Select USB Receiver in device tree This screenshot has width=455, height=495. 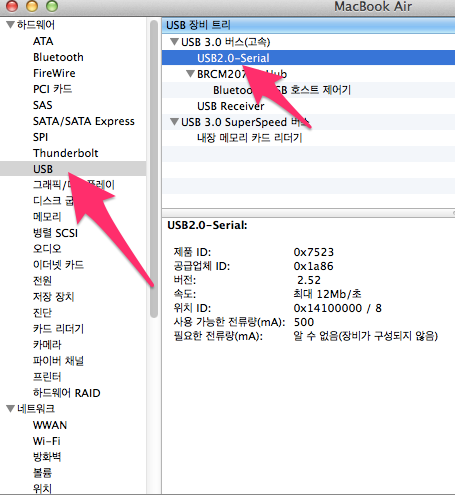coord(231,106)
